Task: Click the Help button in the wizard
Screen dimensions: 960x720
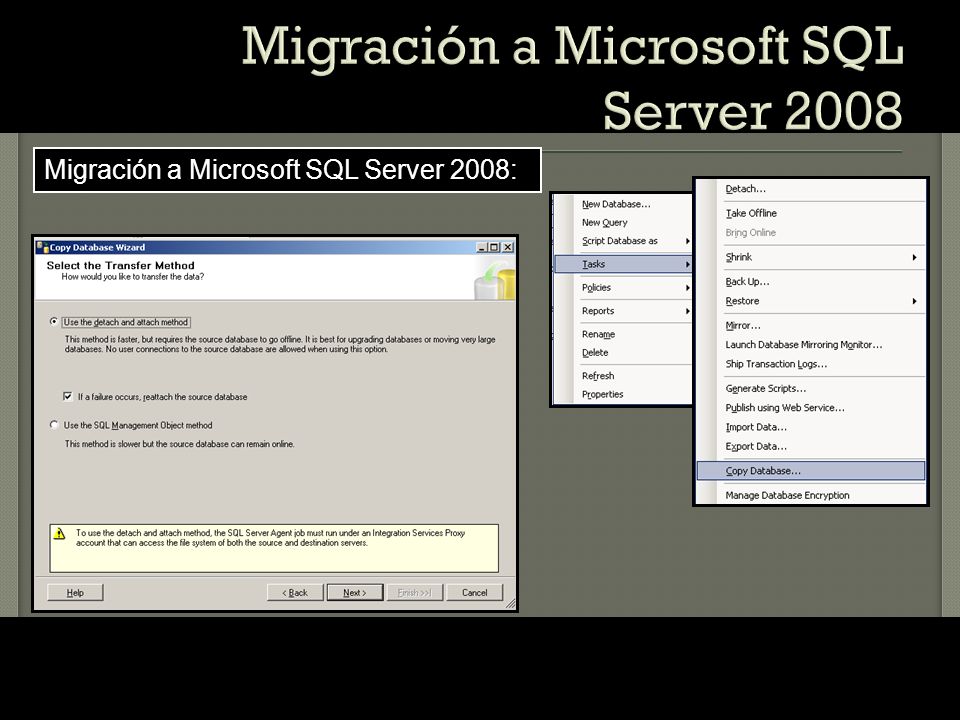Action: [x=75, y=592]
